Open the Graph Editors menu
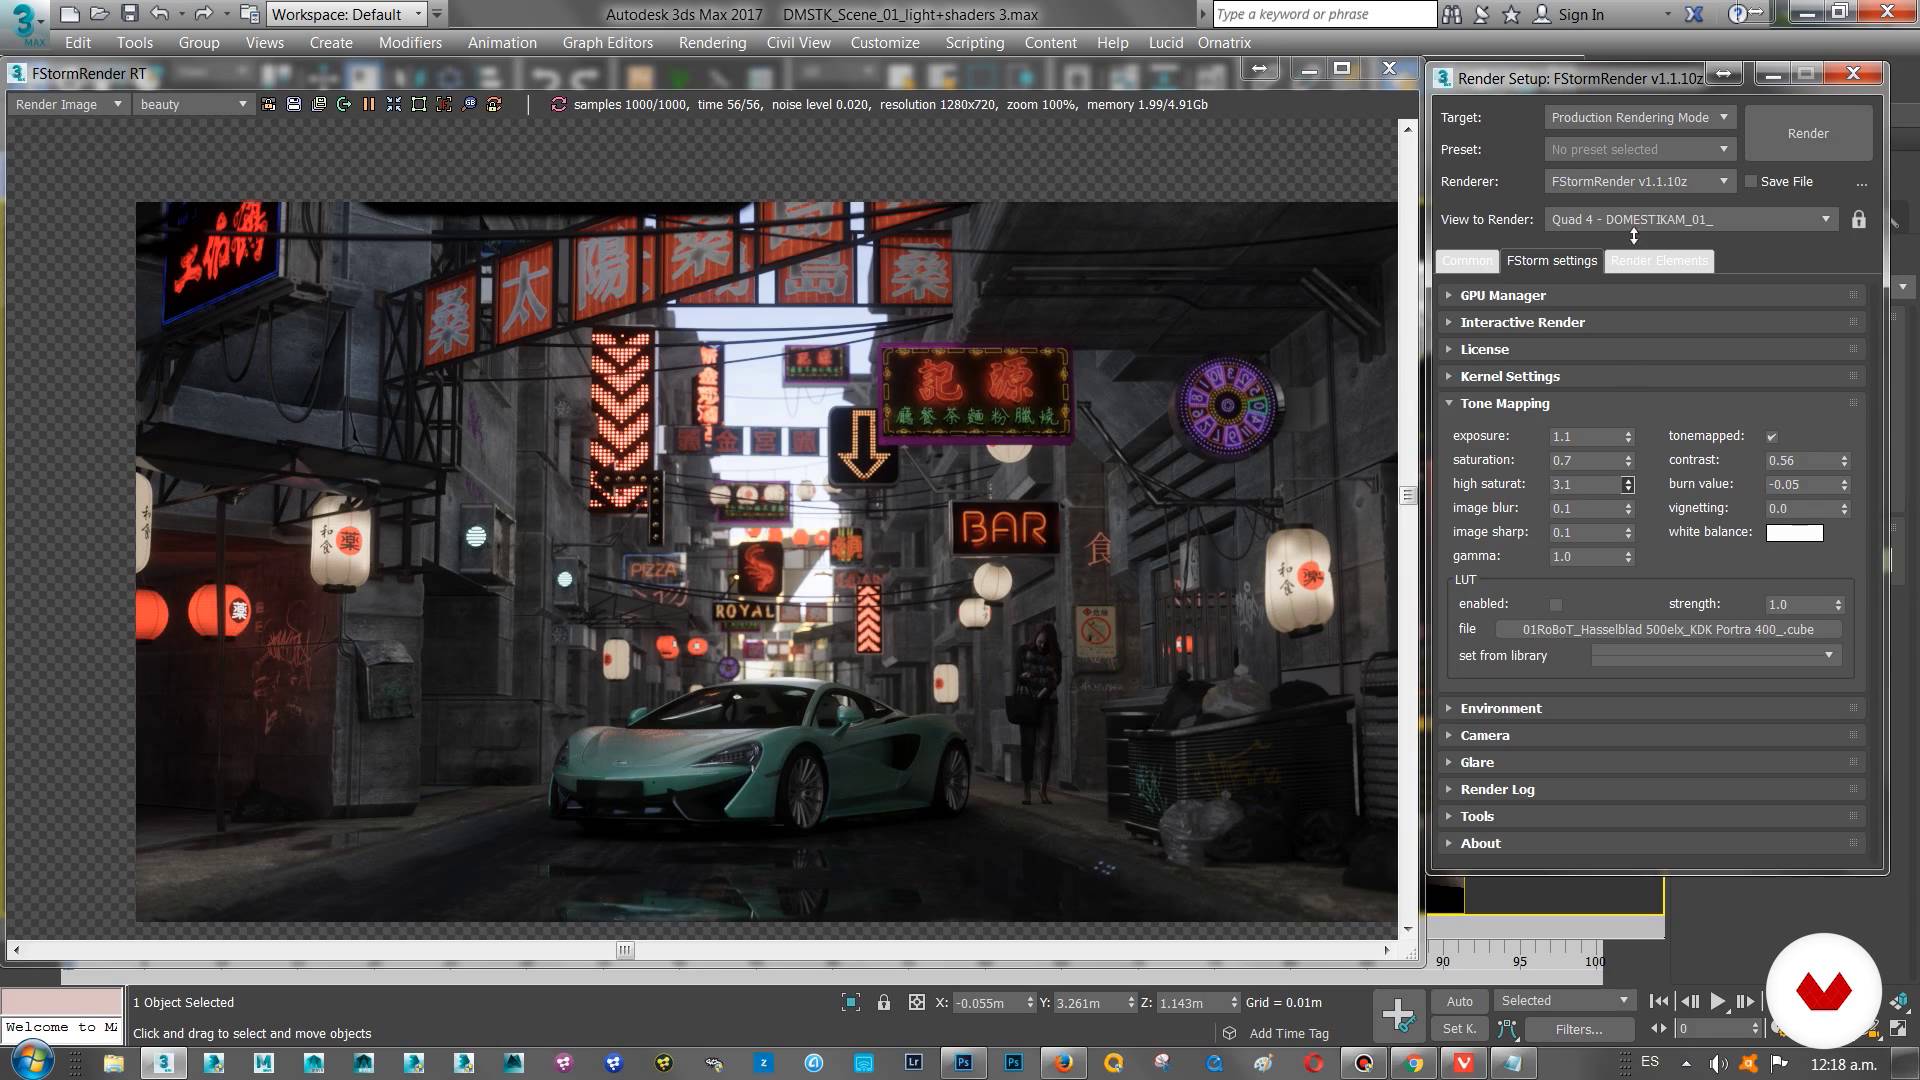 point(607,43)
